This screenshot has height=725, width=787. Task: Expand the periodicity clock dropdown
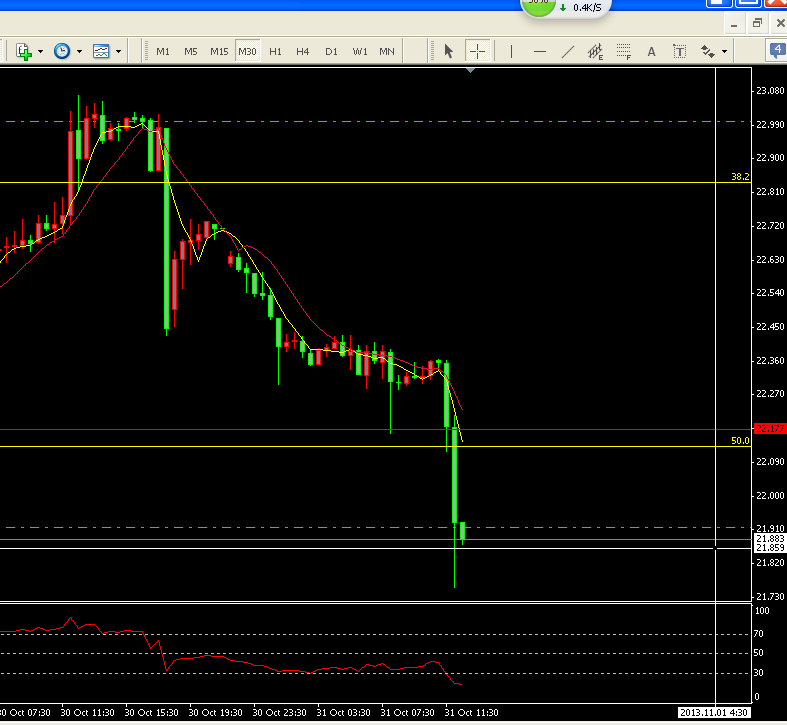[79, 51]
